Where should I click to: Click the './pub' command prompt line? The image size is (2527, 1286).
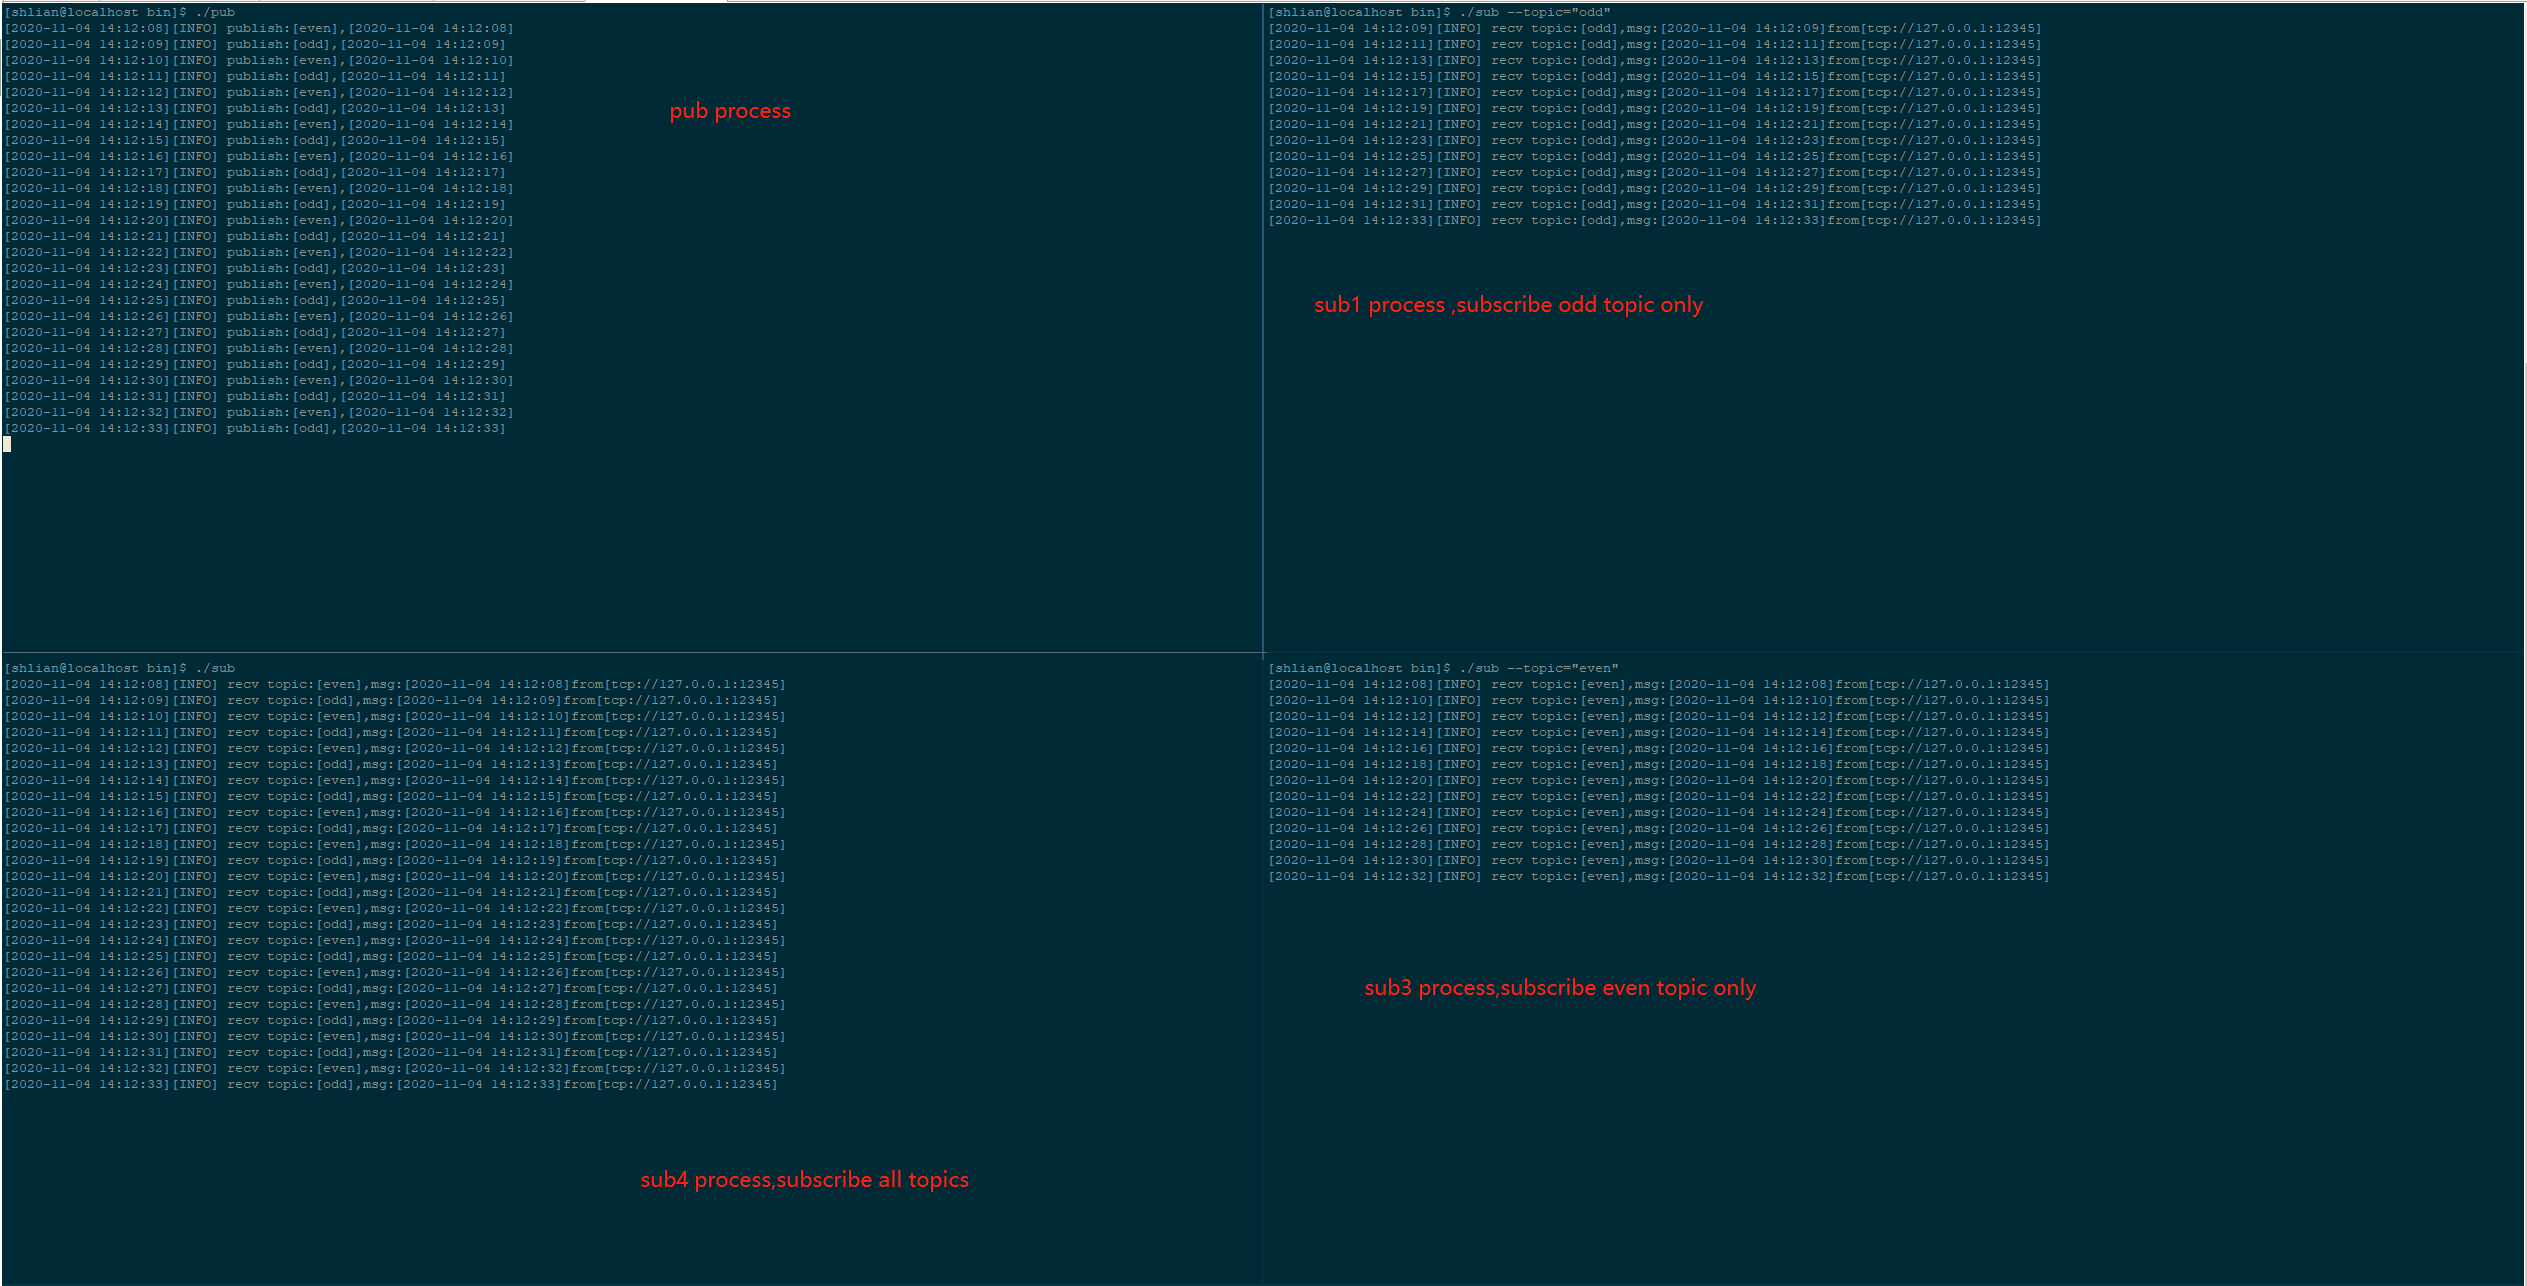(x=120, y=13)
